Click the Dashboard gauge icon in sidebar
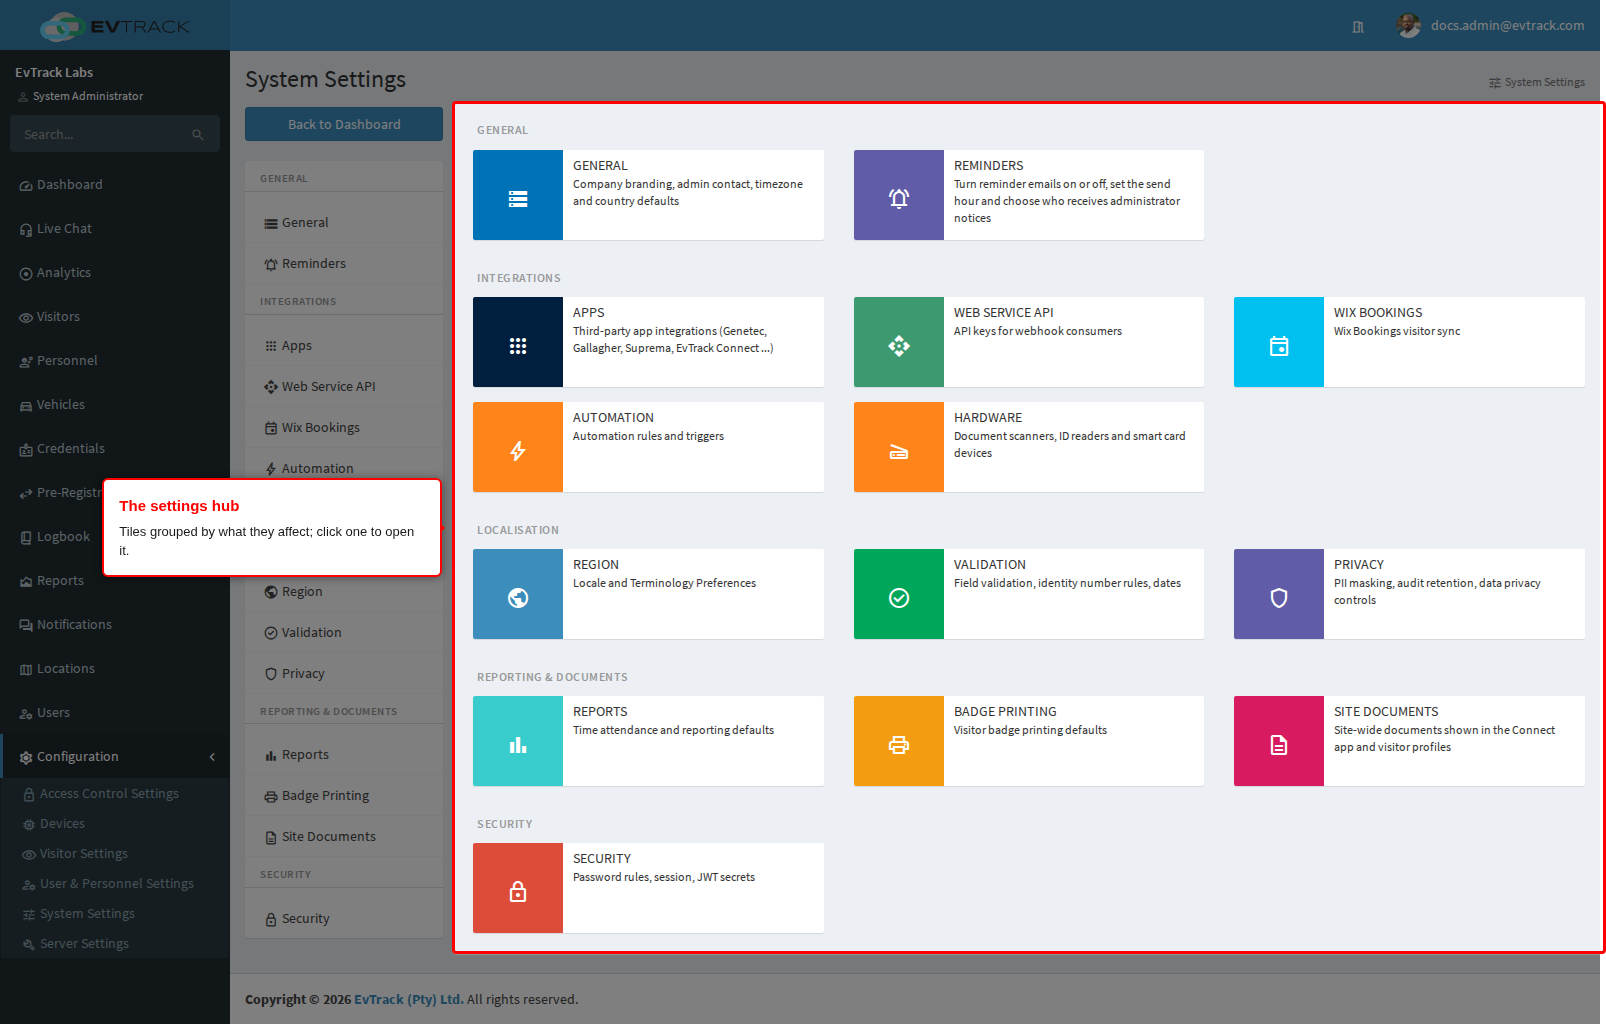Viewport: 1606px width, 1024px height. [x=26, y=185]
